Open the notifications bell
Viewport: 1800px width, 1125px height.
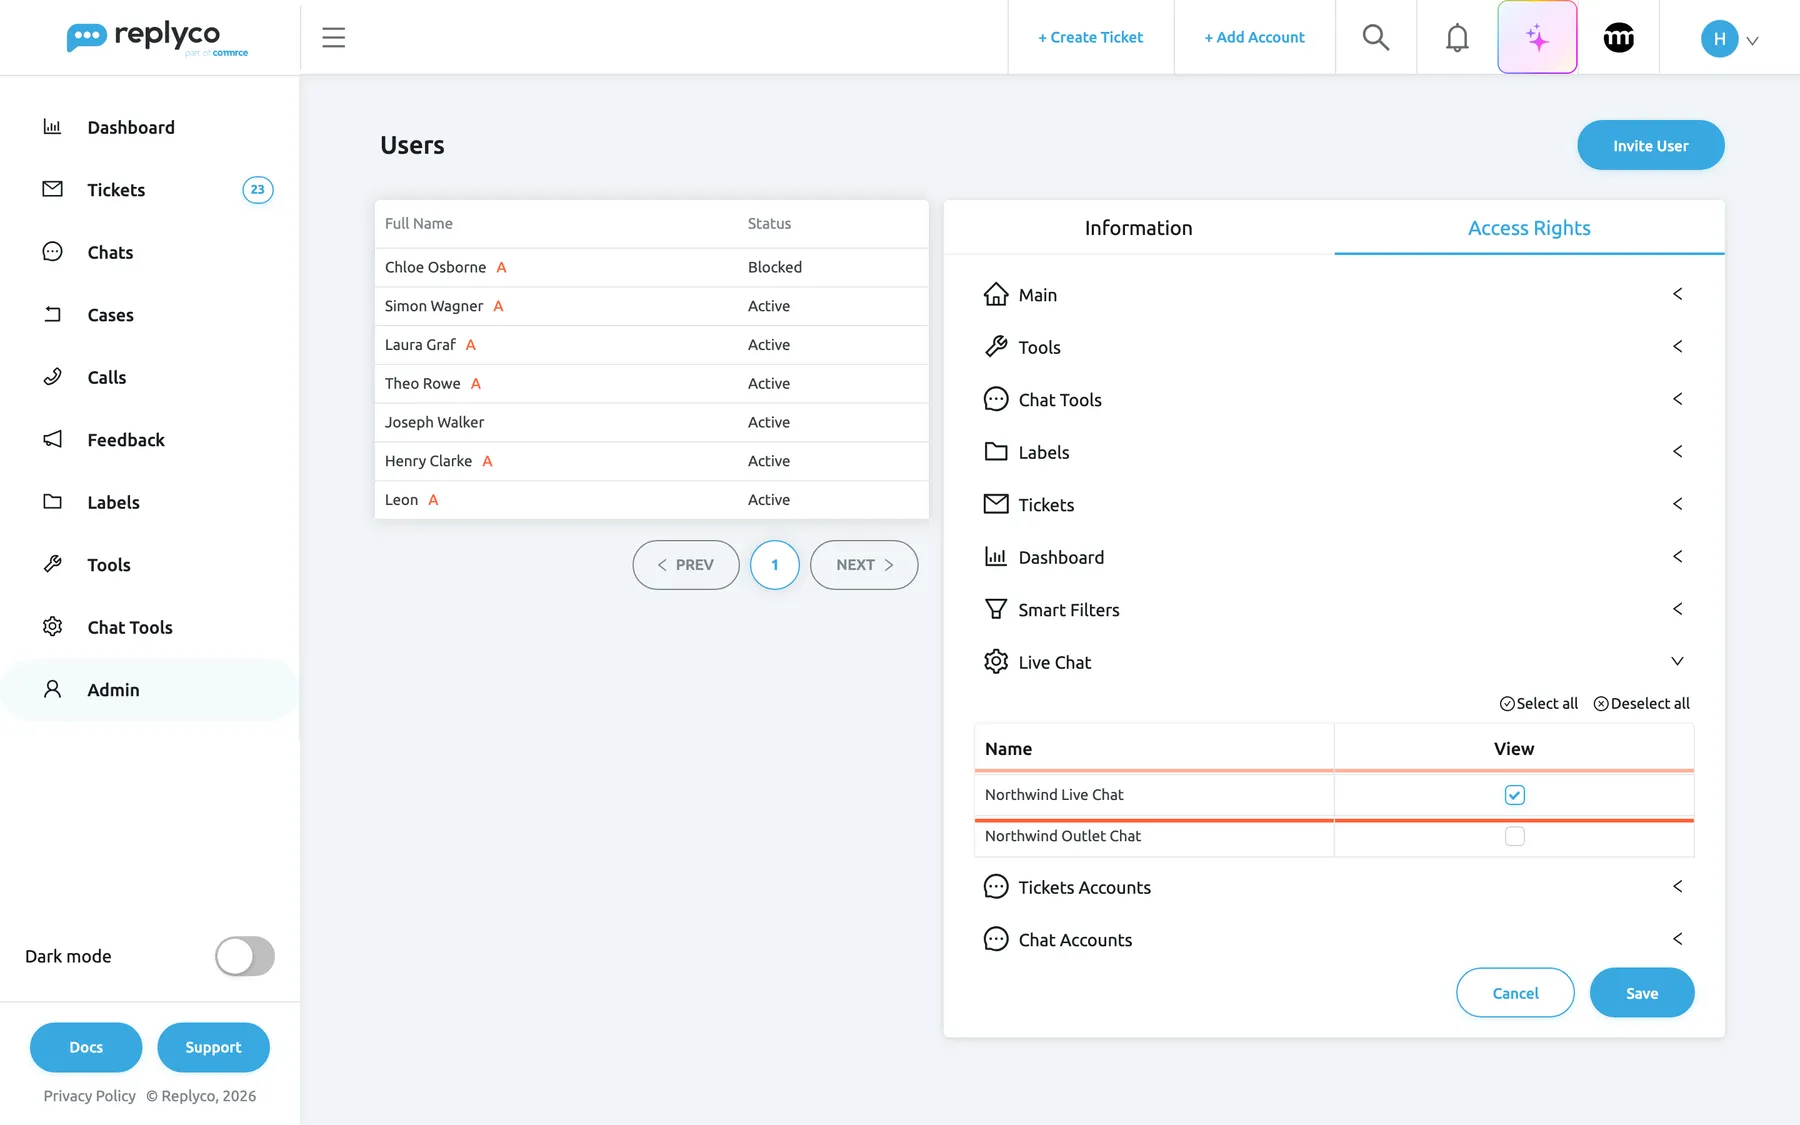click(x=1457, y=38)
